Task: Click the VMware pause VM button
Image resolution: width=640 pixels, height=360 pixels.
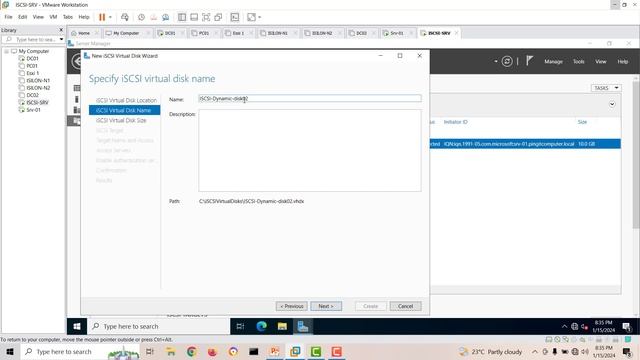Action: pos(102,17)
